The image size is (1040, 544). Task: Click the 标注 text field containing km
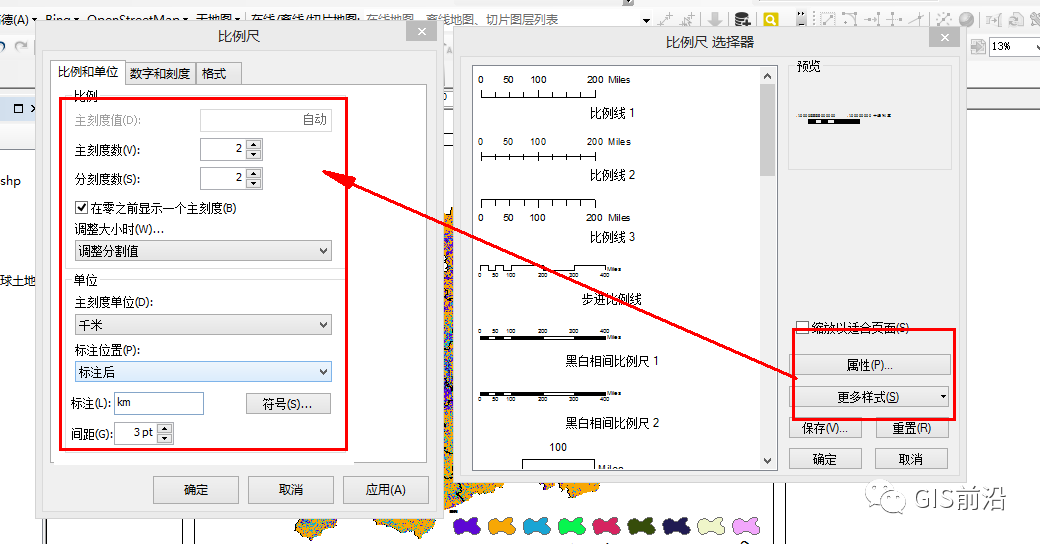(x=159, y=403)
